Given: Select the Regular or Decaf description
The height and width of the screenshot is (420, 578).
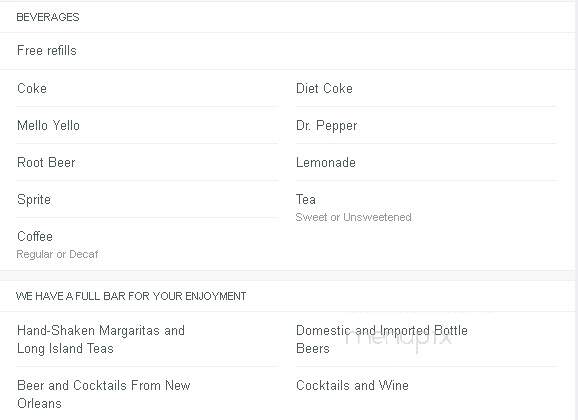Looking at the screenshot, I should tap(58, 254).
